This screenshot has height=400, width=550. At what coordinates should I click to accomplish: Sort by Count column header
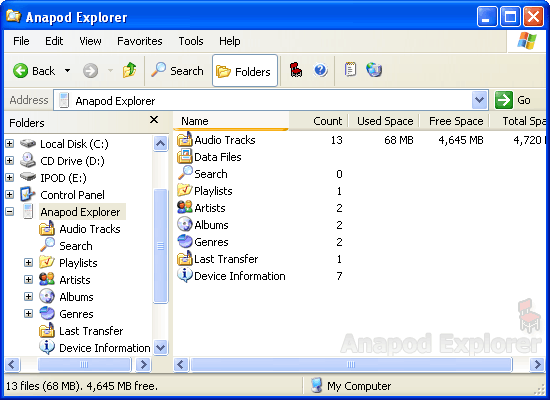(x=318, y=121)
